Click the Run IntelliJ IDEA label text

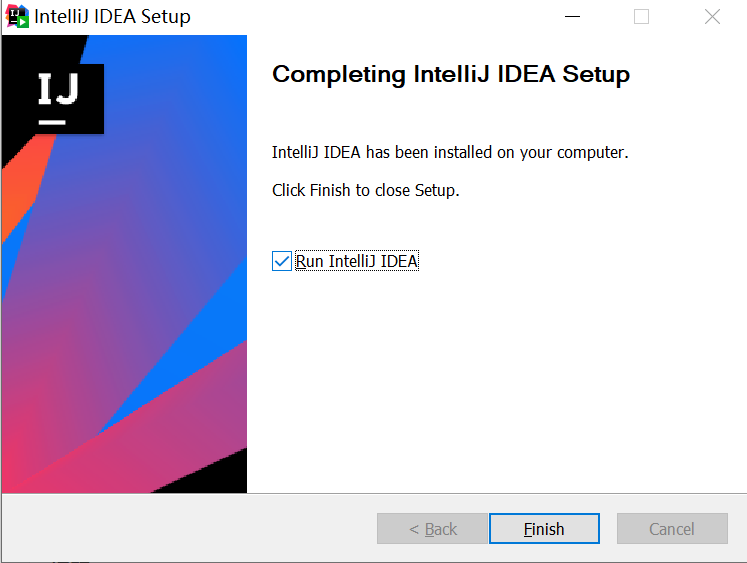[x=357, y=261]
